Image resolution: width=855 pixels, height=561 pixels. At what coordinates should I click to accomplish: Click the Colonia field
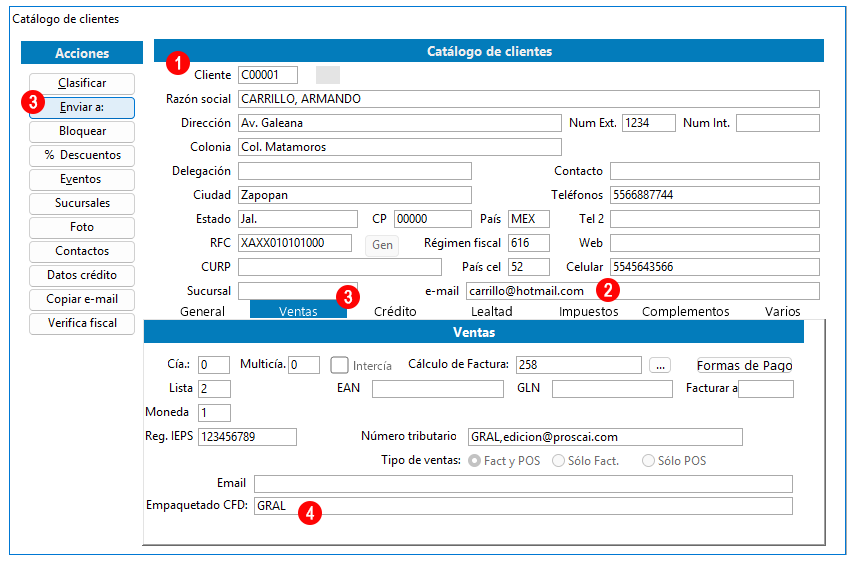pos(400,147)
